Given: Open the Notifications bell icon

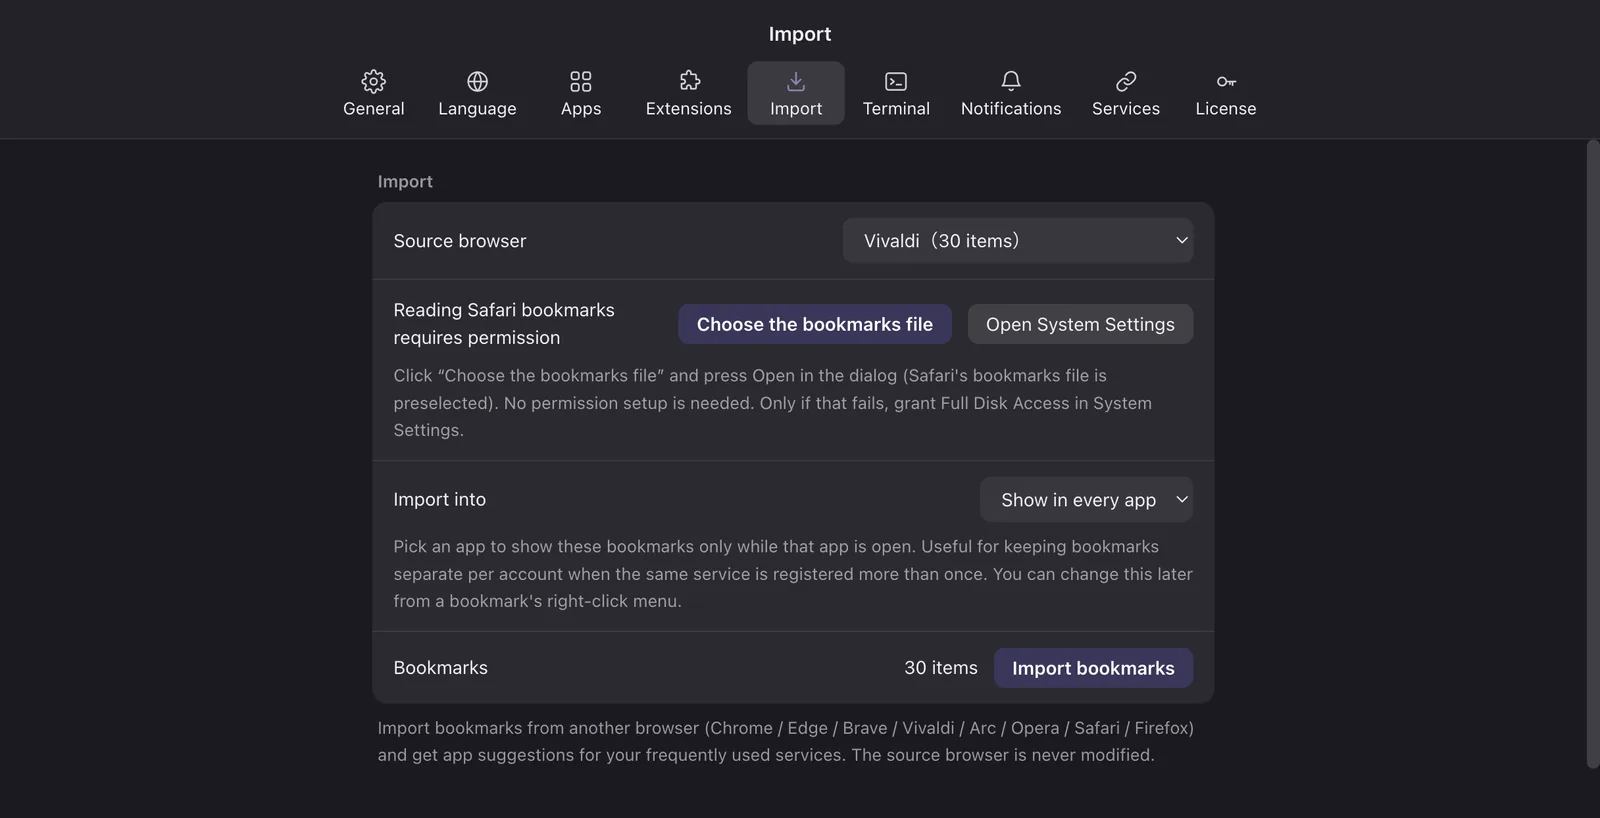Looking at the screenshot, I should (x=1011, y=81).
